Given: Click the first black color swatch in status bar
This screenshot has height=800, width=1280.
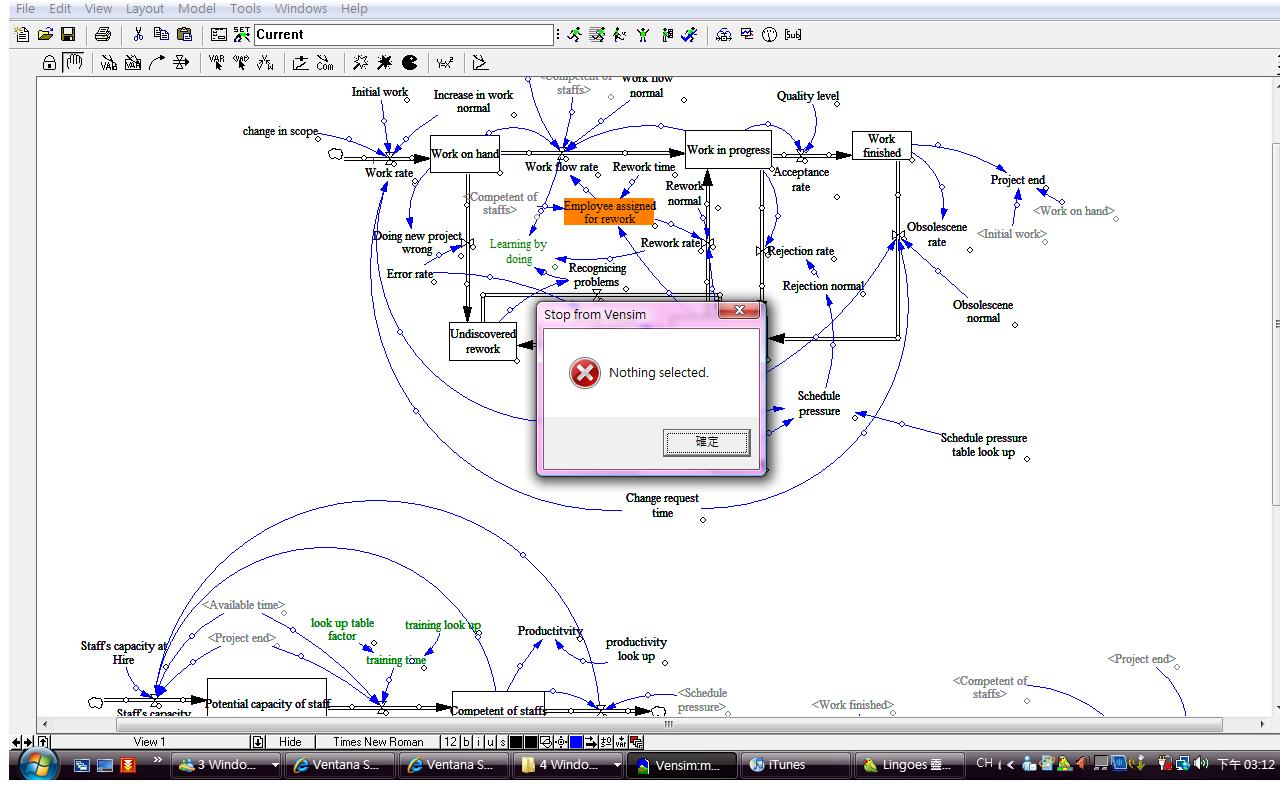Looking at the screenshot, I should (x=516, y=742).
